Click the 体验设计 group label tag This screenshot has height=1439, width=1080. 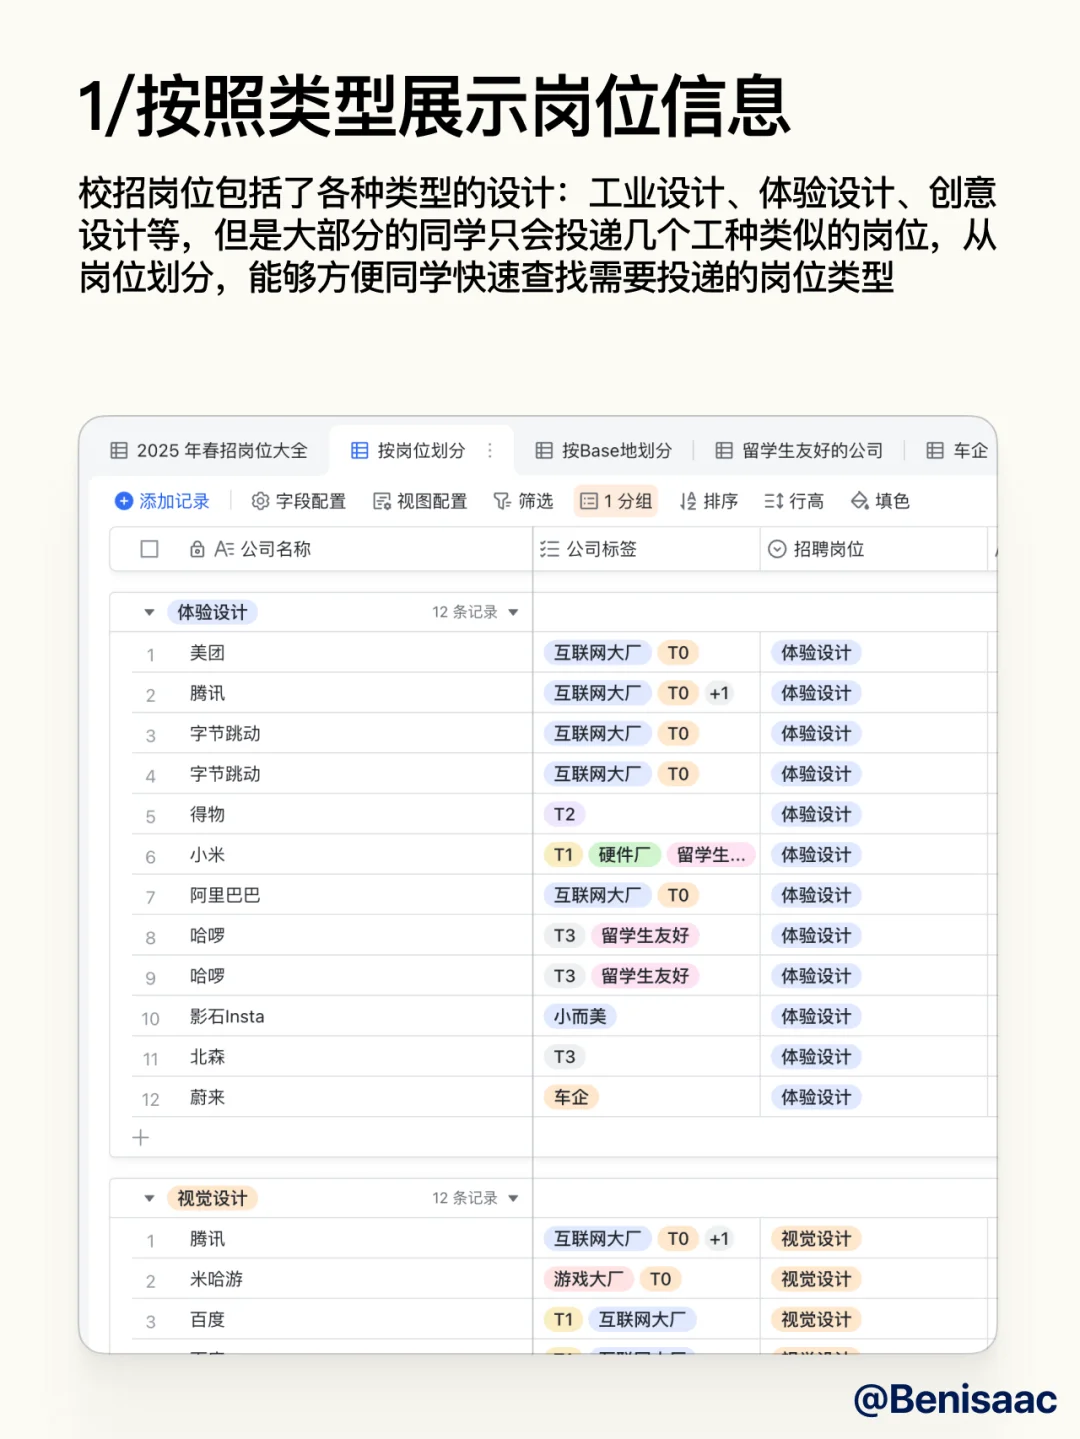212,612
